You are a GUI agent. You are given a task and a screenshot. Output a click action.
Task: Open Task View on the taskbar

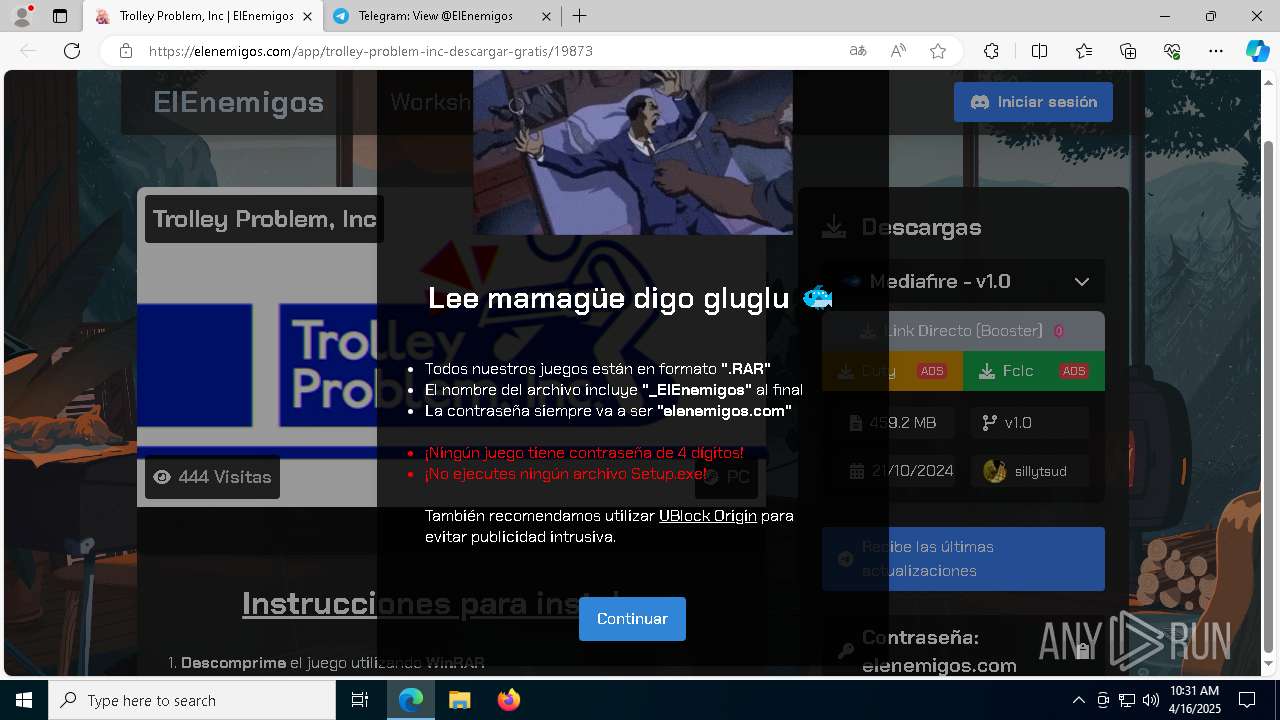pyautogui.click(x=360, y=700)
